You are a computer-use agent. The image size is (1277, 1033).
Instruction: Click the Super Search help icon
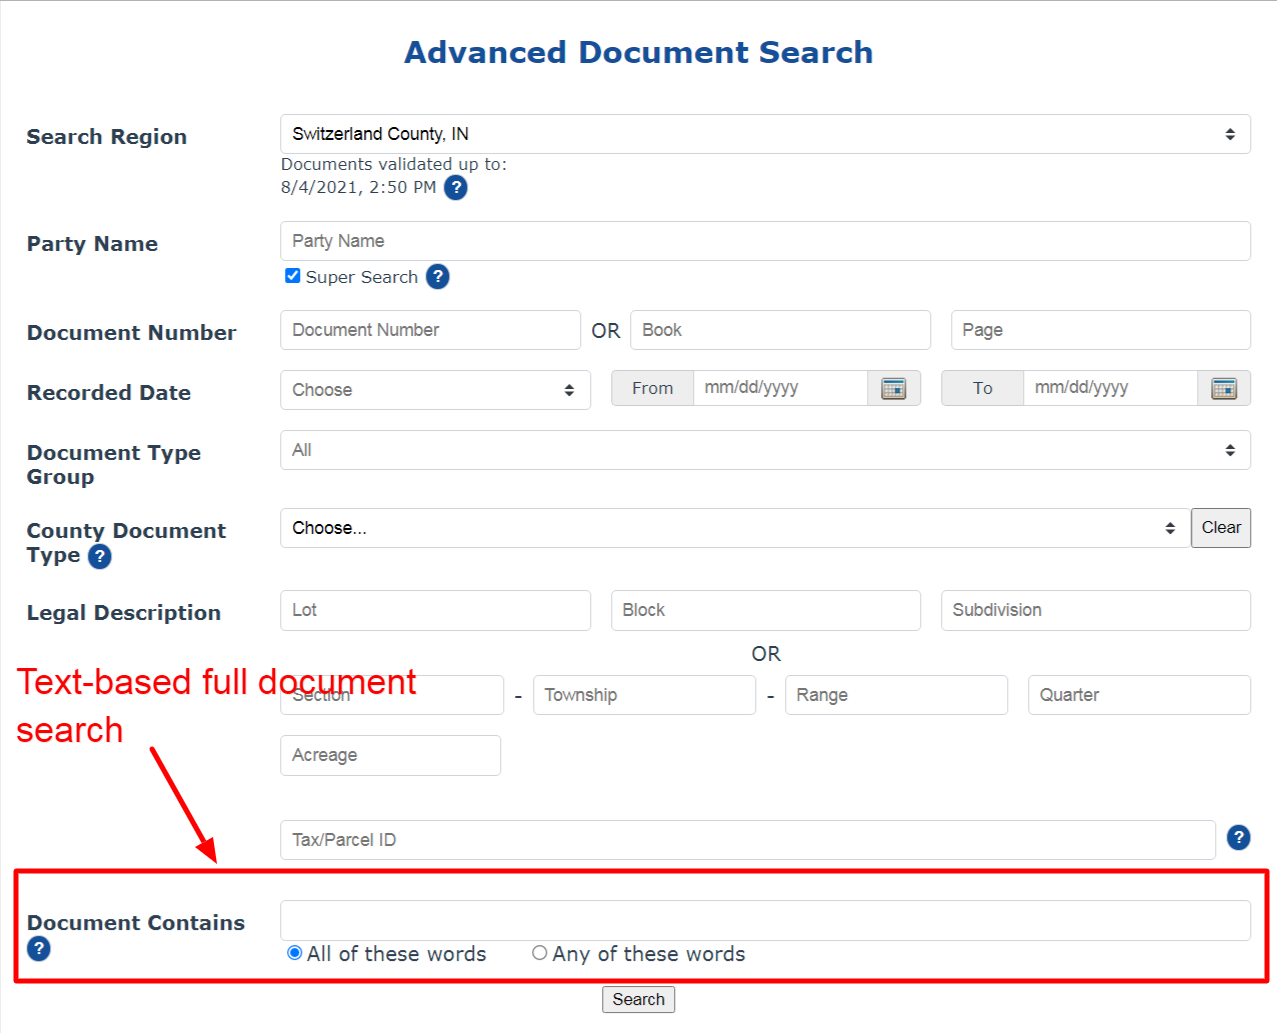pyautogui.click(x=437, y=277)
